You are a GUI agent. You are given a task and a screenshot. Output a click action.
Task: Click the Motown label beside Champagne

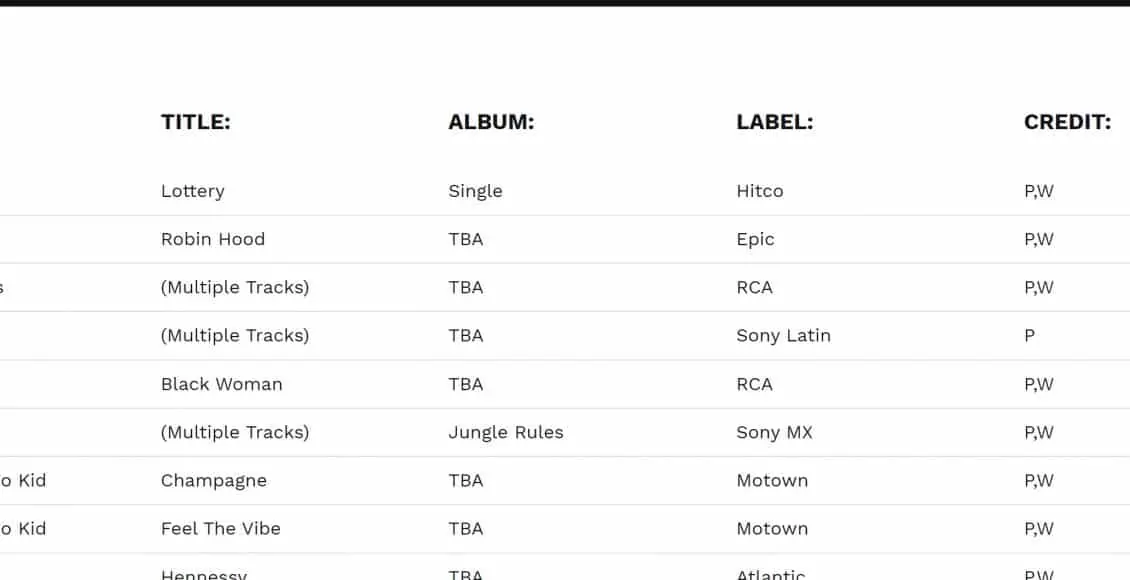coord(772,480)
